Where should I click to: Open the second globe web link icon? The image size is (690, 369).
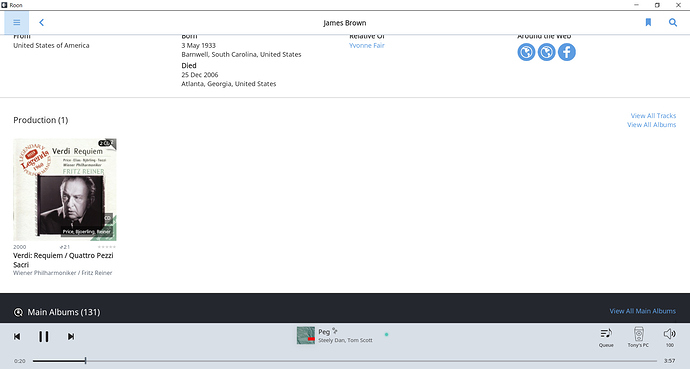coord(547,52)
